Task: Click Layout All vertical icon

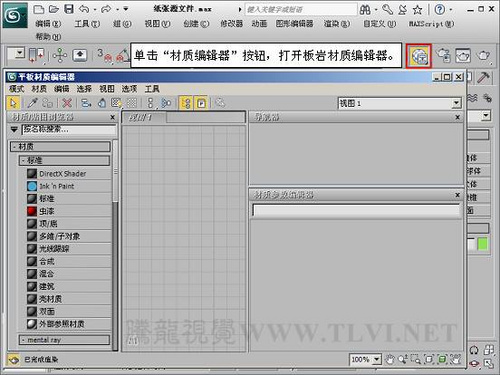Action: [150, 103]
